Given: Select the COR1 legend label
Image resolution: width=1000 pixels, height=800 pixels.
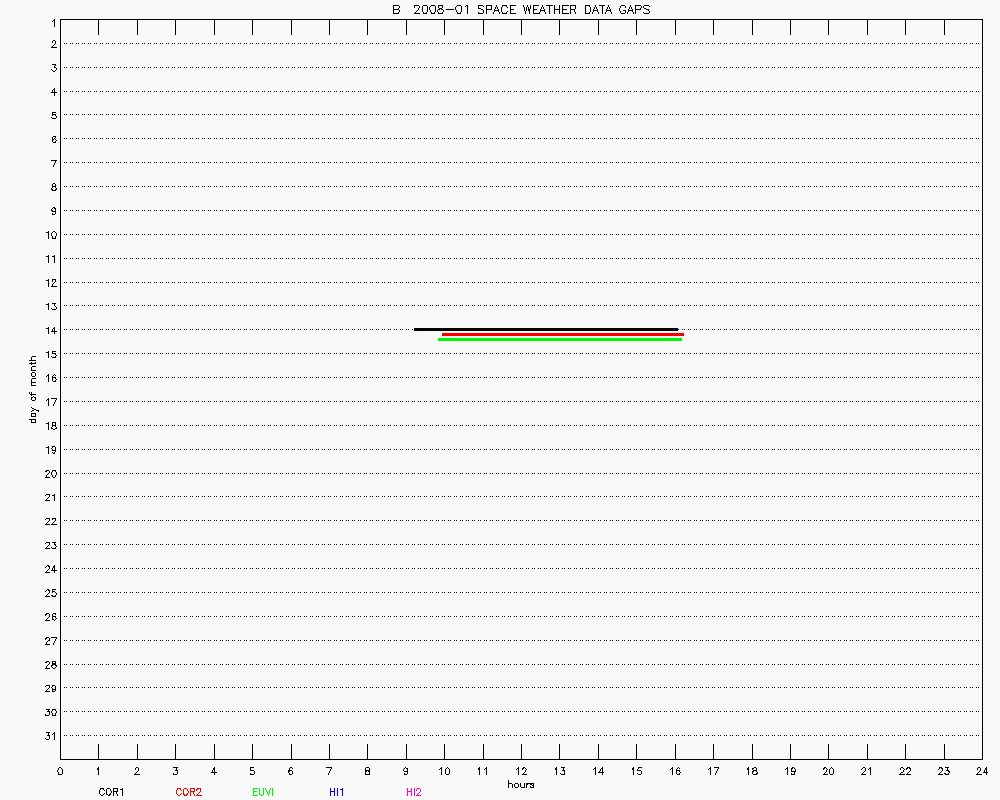Looking at the screenshot, I should pos(111,792).
